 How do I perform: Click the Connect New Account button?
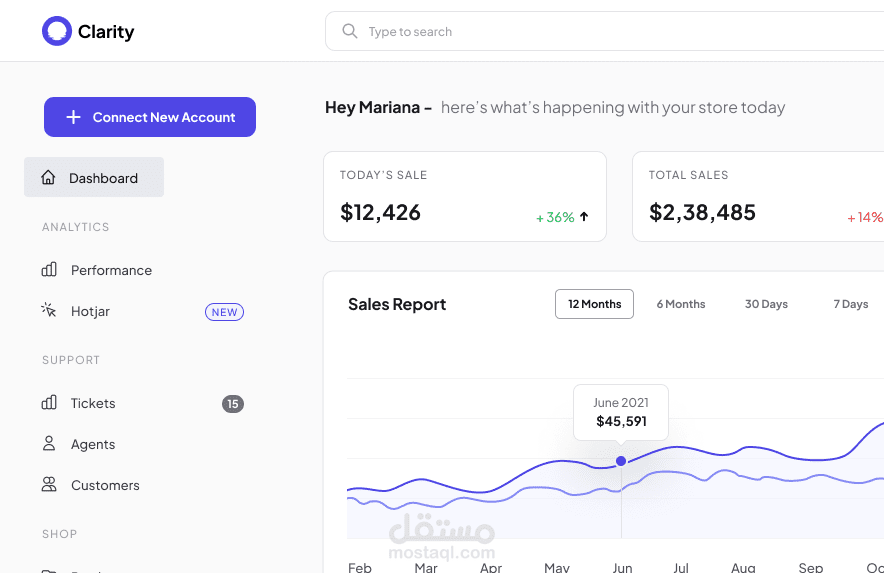(x=150, y=117)
